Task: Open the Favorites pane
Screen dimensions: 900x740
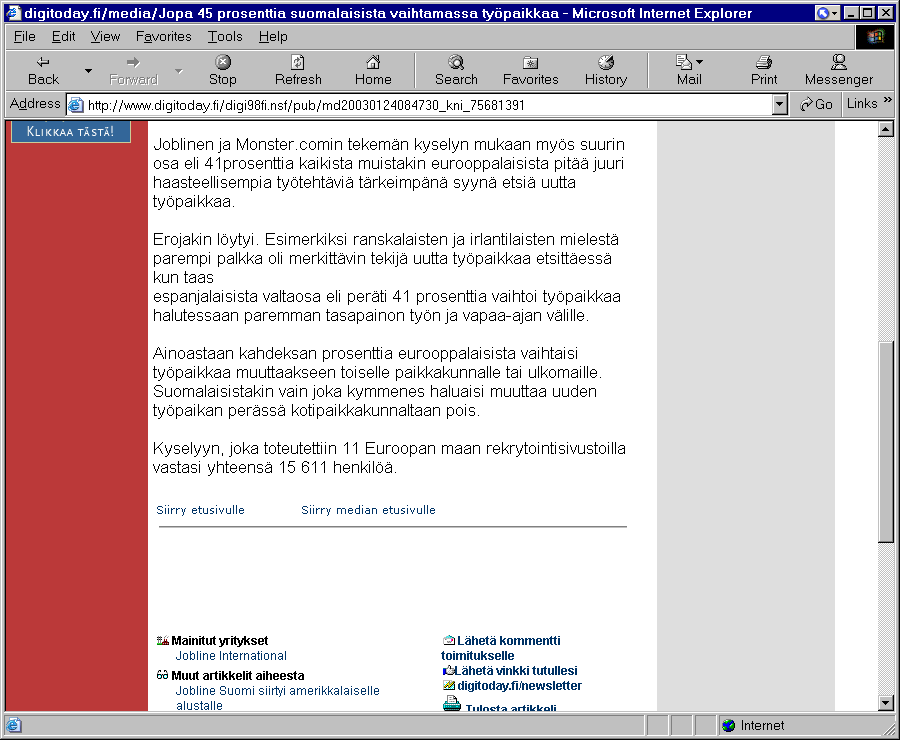Action: [530, 71]
